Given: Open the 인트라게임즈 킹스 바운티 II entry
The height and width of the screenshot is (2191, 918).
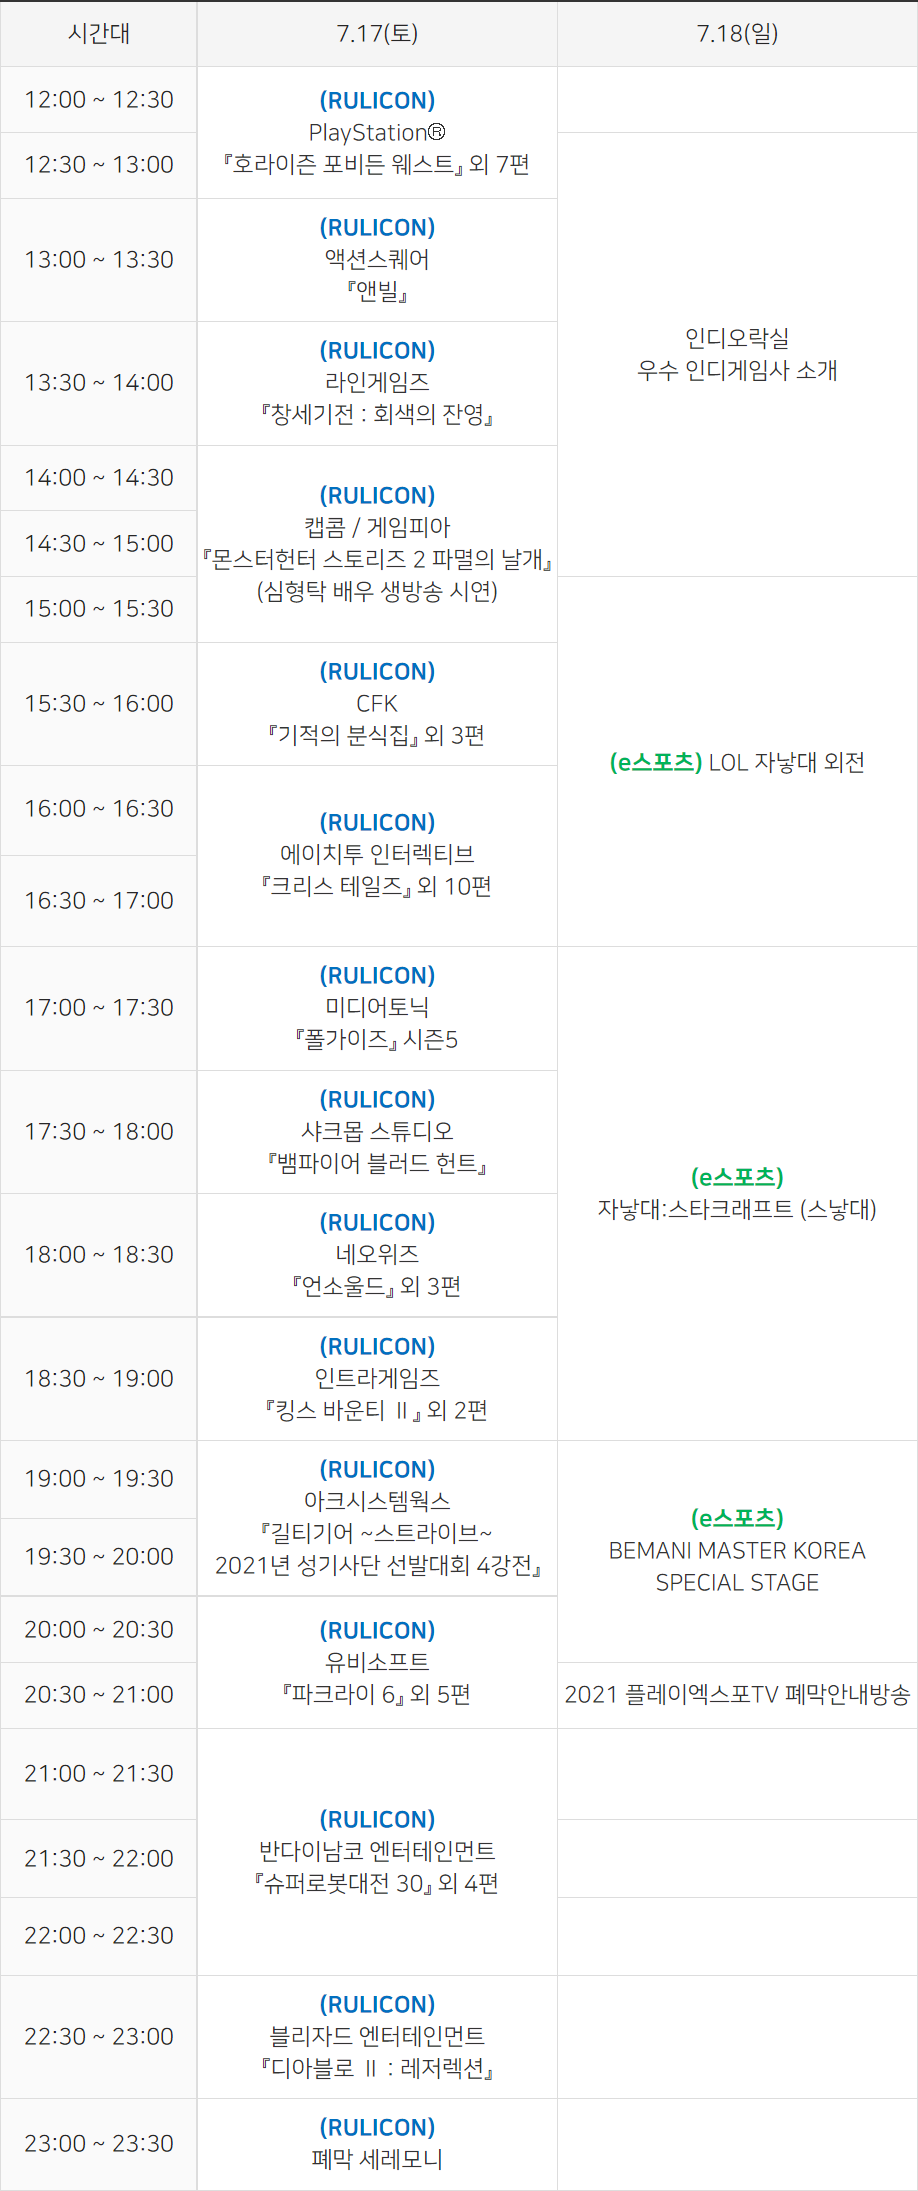Looking at the screenshot, I should tap(377, 1379).
